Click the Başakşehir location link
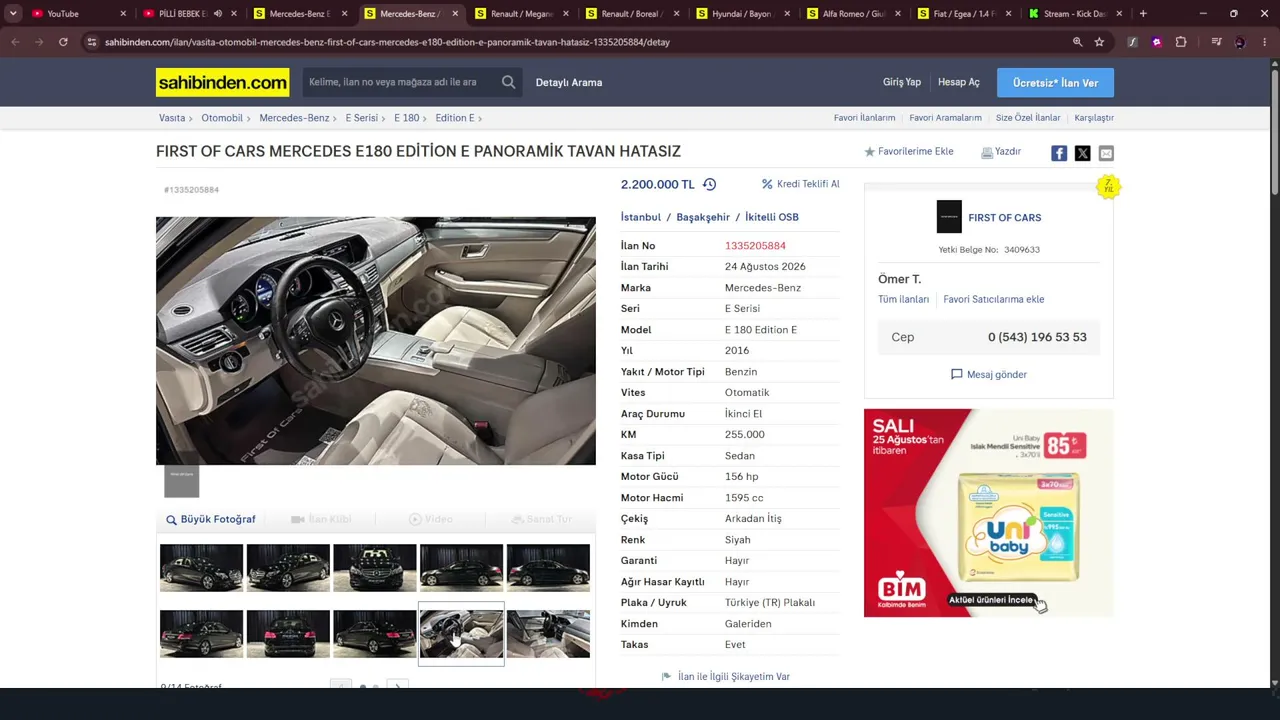The height and width of the screenshot is (720, 1280). (703, 217)
